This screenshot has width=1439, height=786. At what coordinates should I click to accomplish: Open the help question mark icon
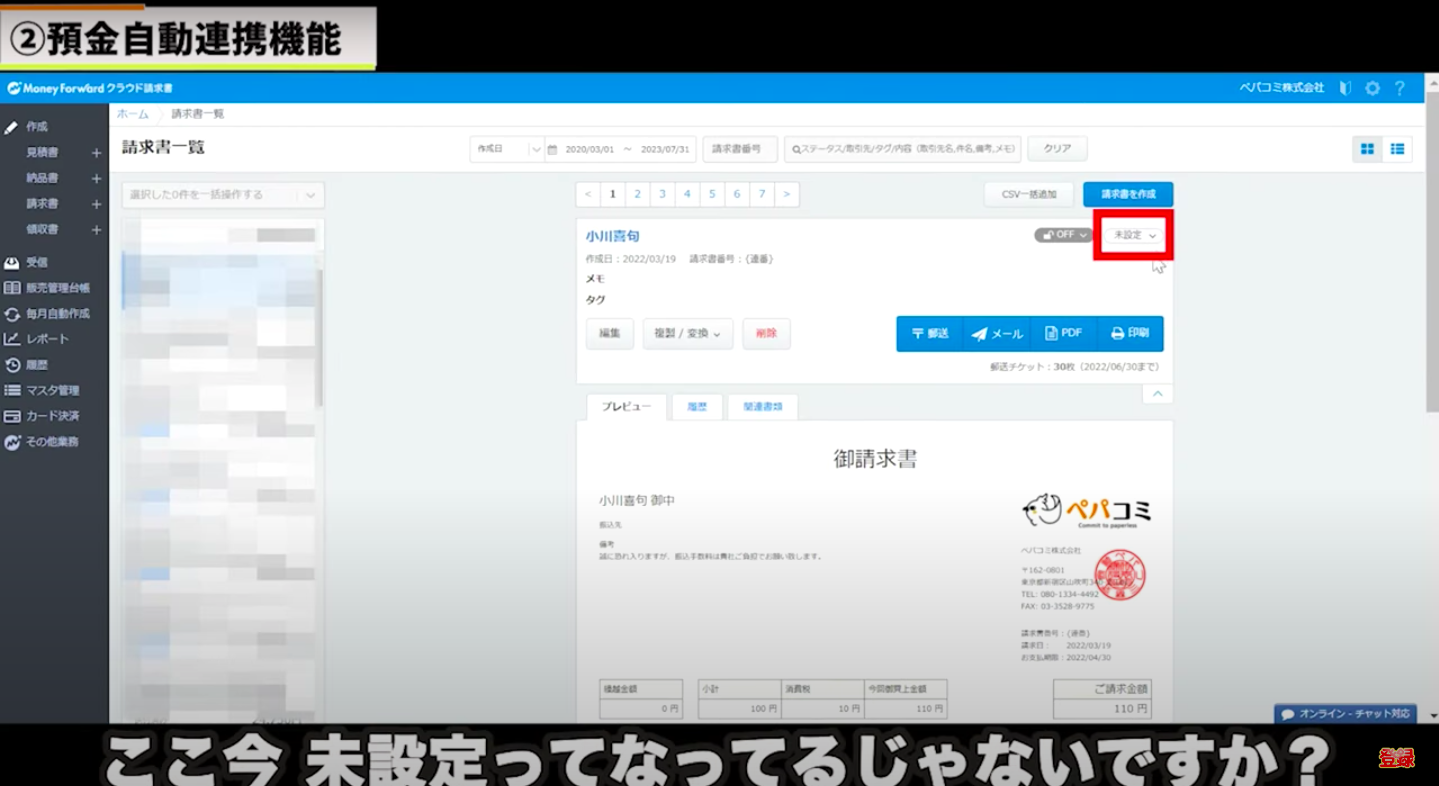pyautogui.click(x=1400, y=88)
